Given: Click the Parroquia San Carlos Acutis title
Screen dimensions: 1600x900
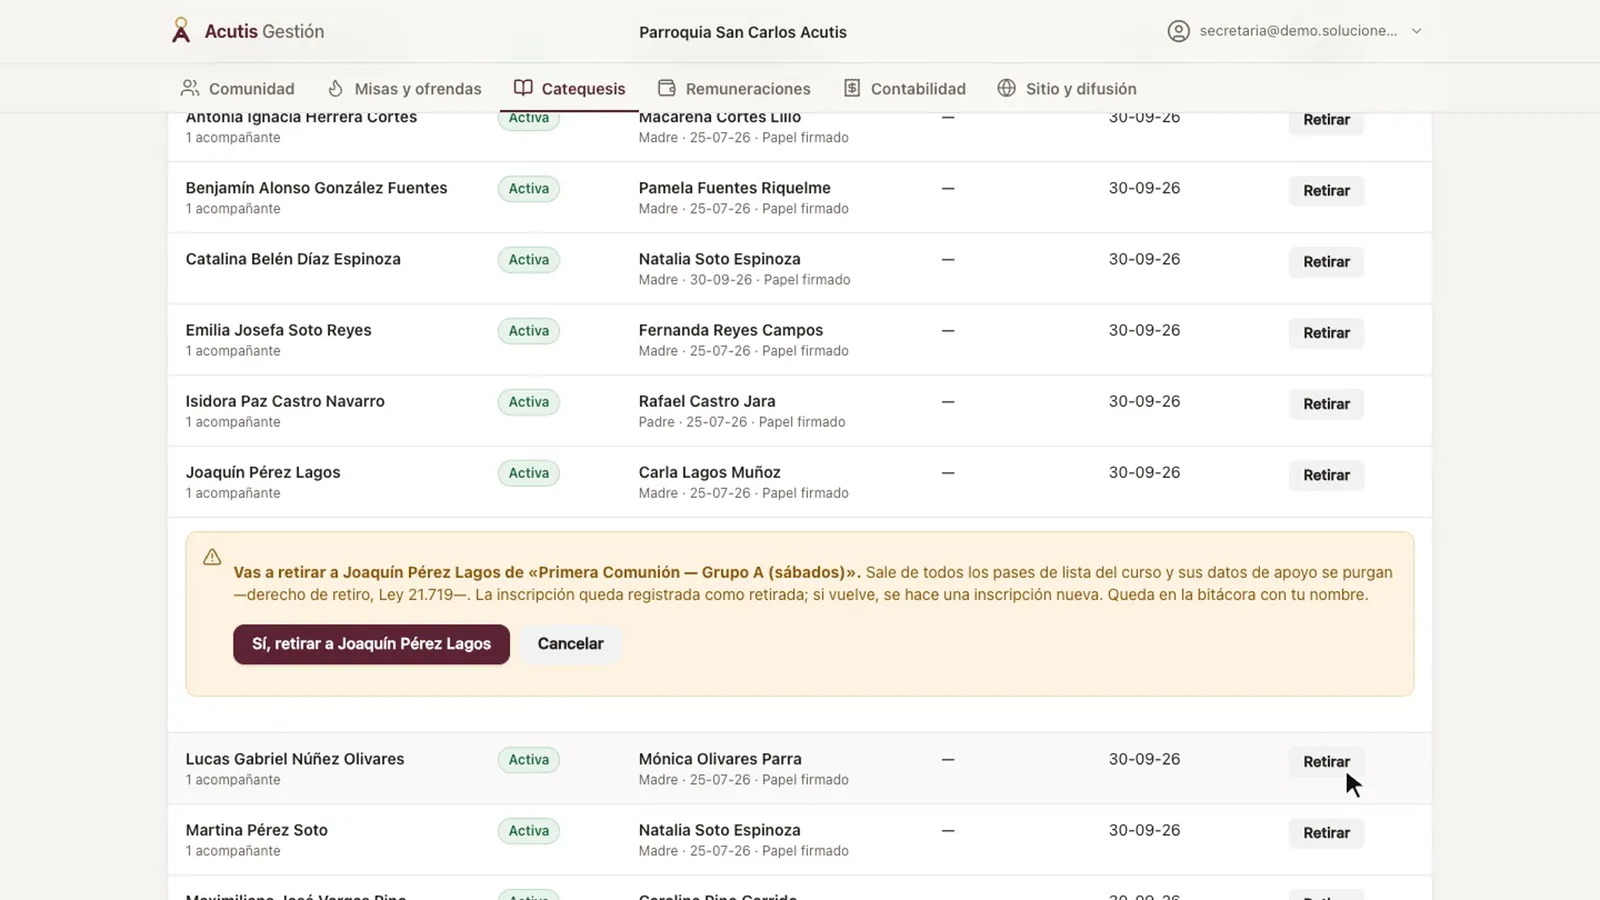Looking at the screenshot, I should point(743,32).
